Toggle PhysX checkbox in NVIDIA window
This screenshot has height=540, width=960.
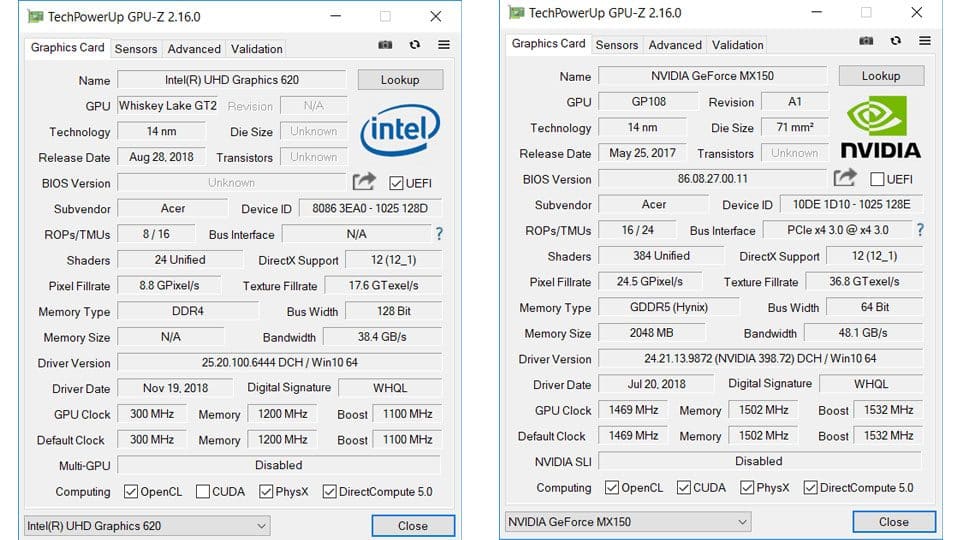[747, 488]
